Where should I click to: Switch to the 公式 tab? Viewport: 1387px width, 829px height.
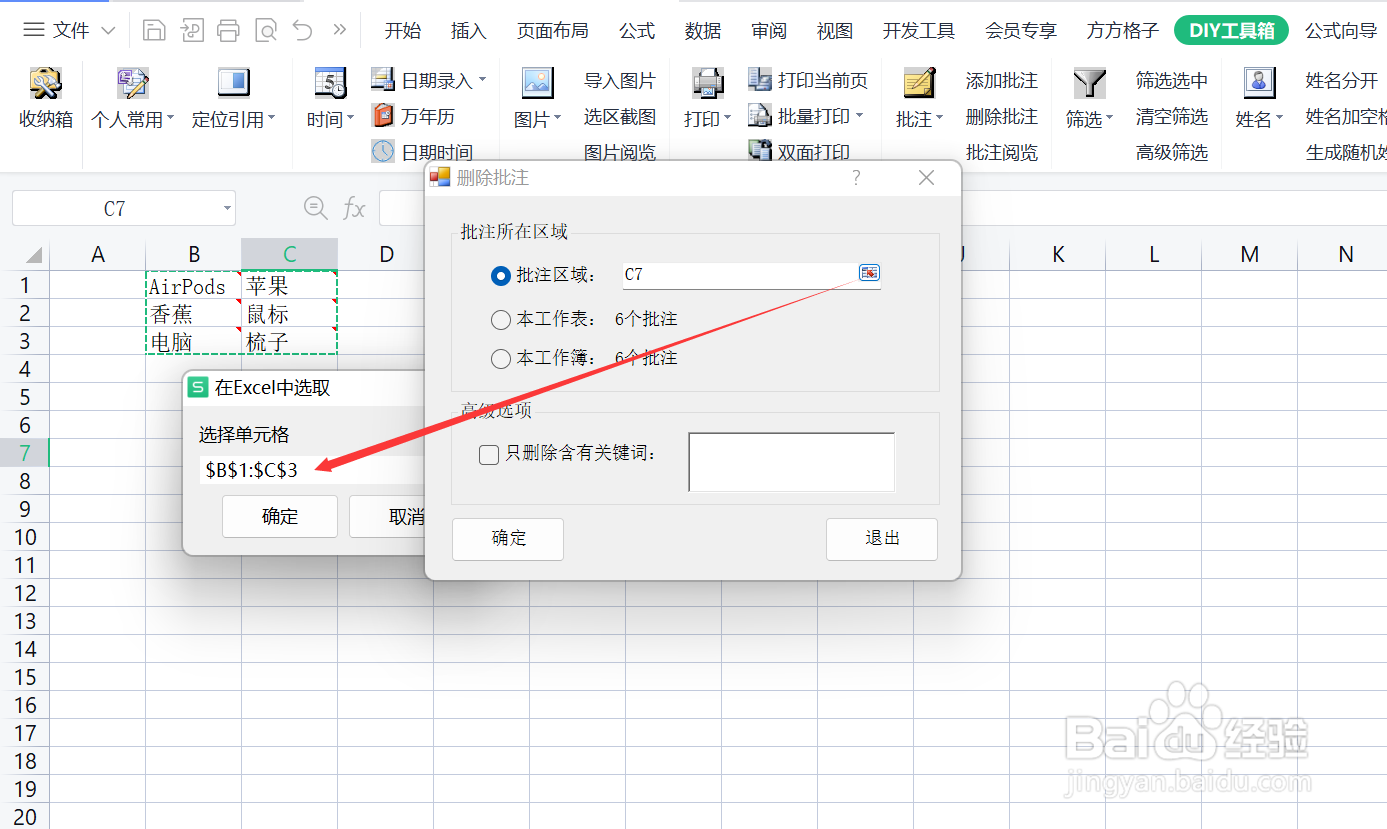pos(637,31)
